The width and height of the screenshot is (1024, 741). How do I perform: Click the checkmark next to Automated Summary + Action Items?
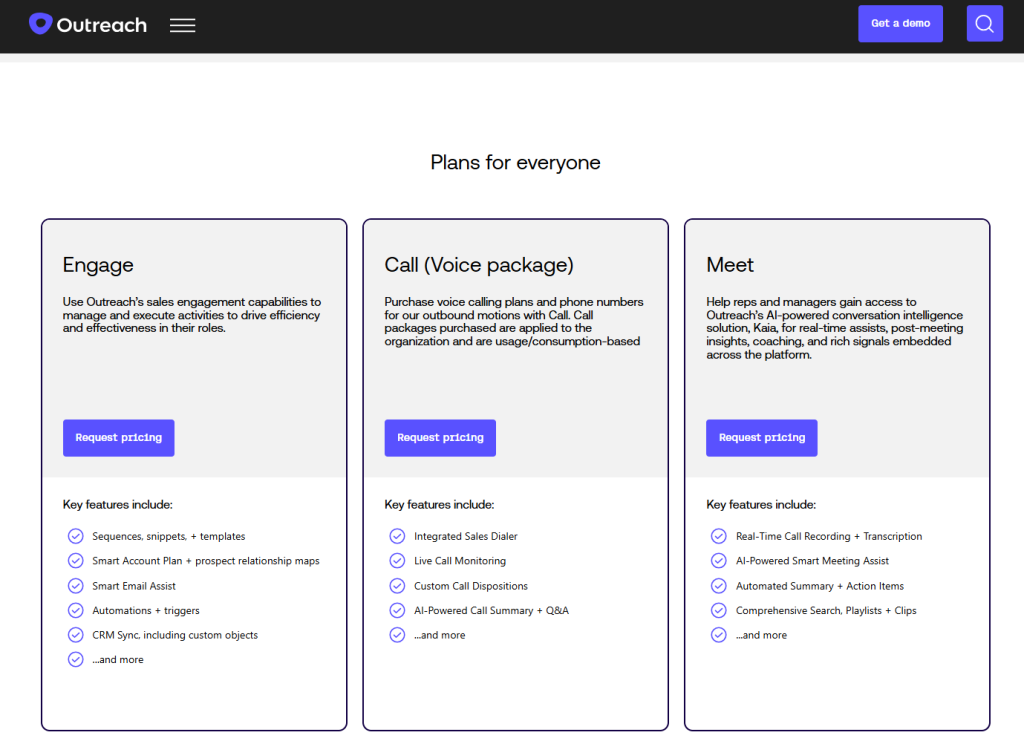click(x=718, y=585)
